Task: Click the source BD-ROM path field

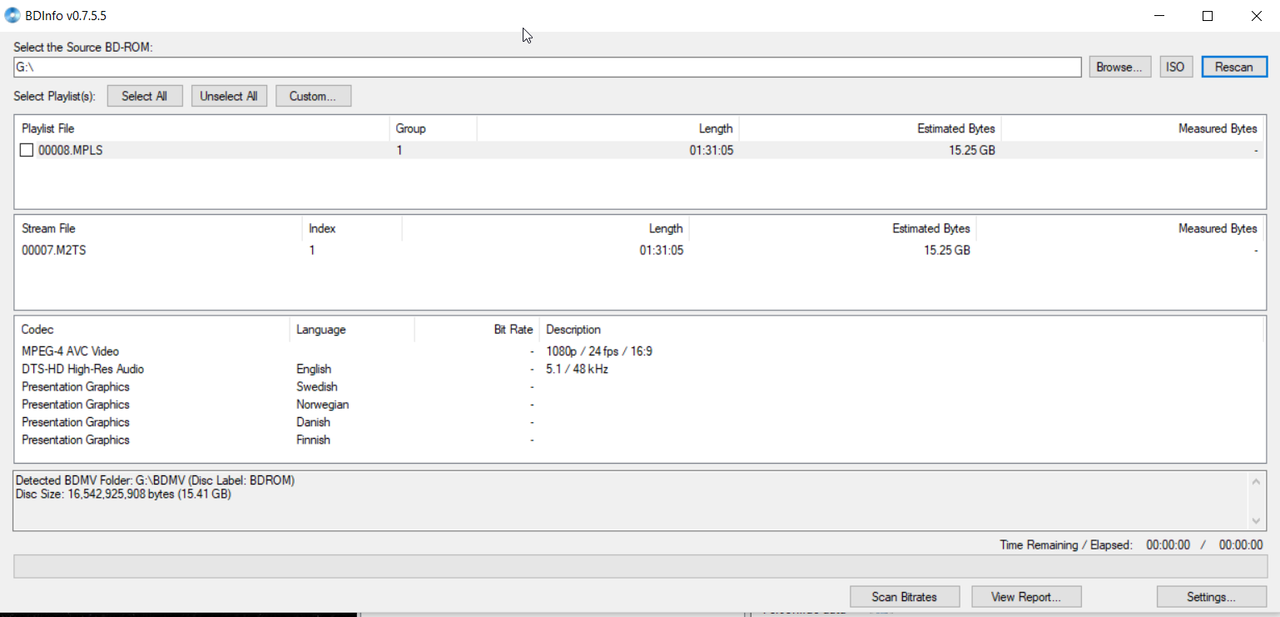Action: pyautogui.click(x=547, y=67)
